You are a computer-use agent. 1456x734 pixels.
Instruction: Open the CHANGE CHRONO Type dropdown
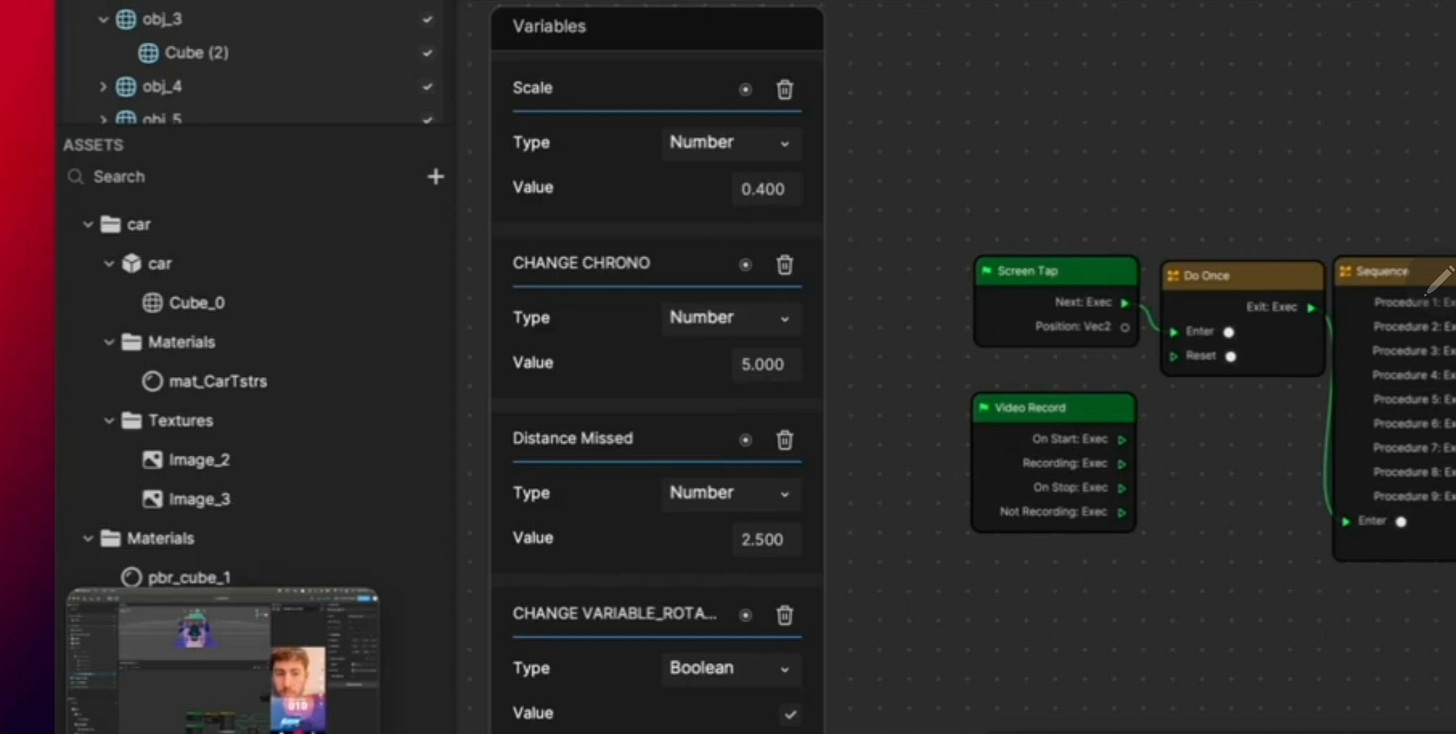[731, 318]
